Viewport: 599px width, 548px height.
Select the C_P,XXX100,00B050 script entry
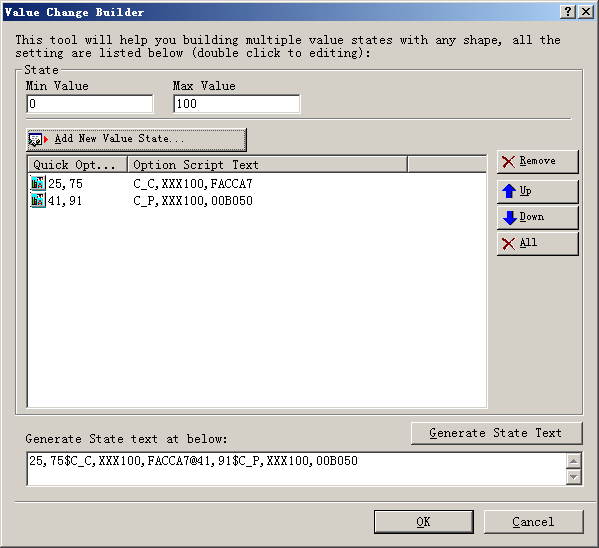point(193,201)
